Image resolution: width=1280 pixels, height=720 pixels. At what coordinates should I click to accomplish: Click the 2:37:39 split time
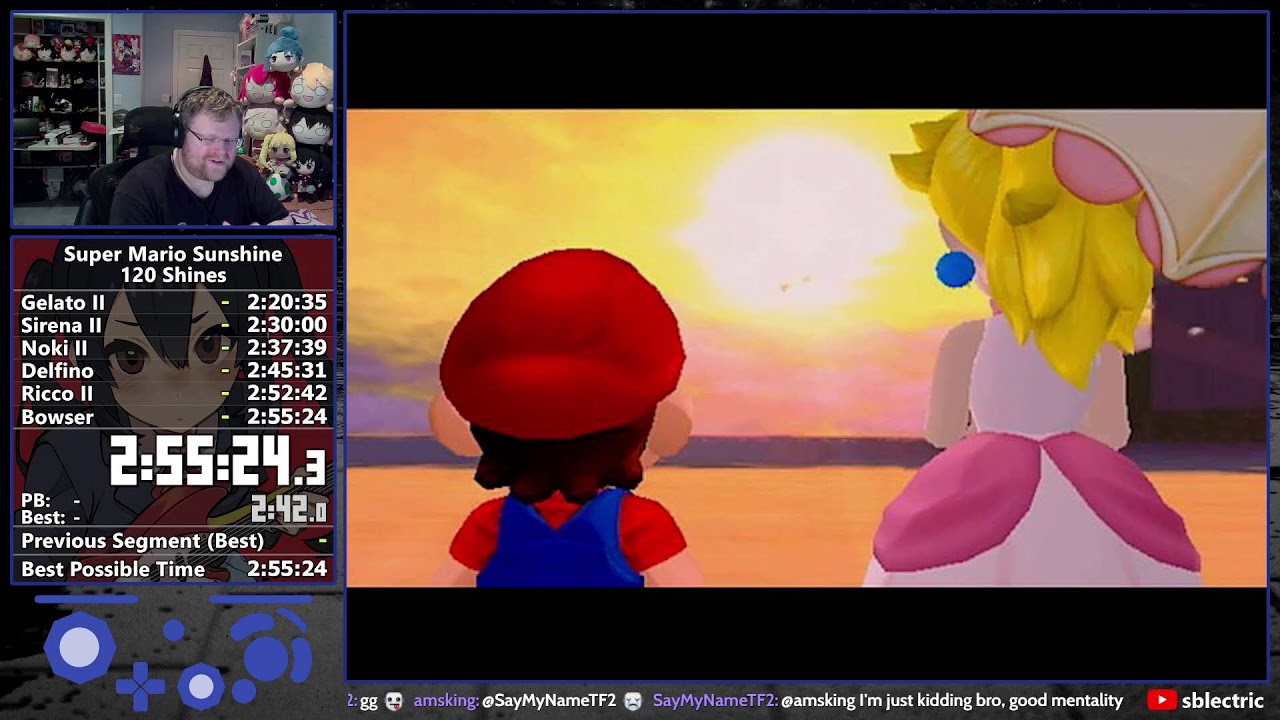pos(287,348)
